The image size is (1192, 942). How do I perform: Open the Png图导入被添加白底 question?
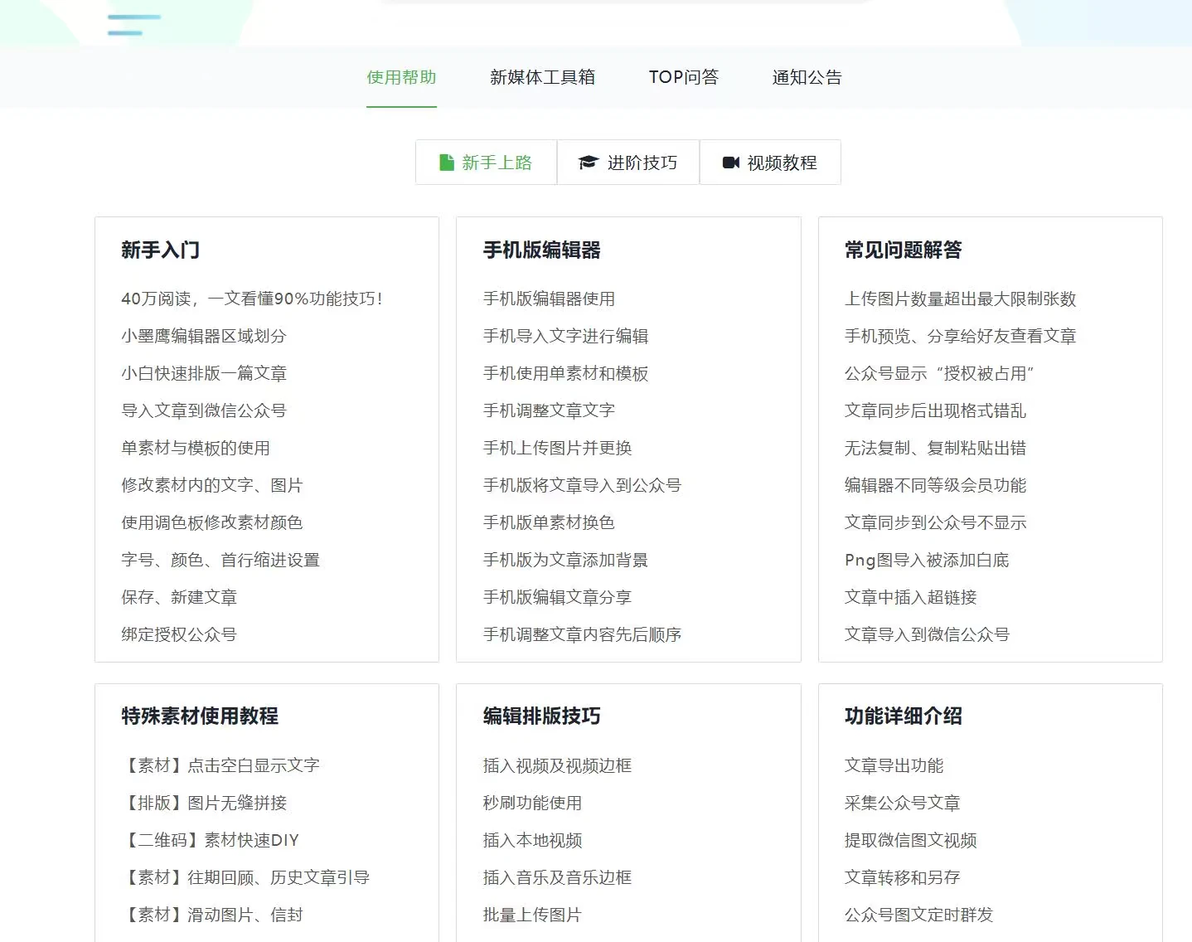(927, 560)
